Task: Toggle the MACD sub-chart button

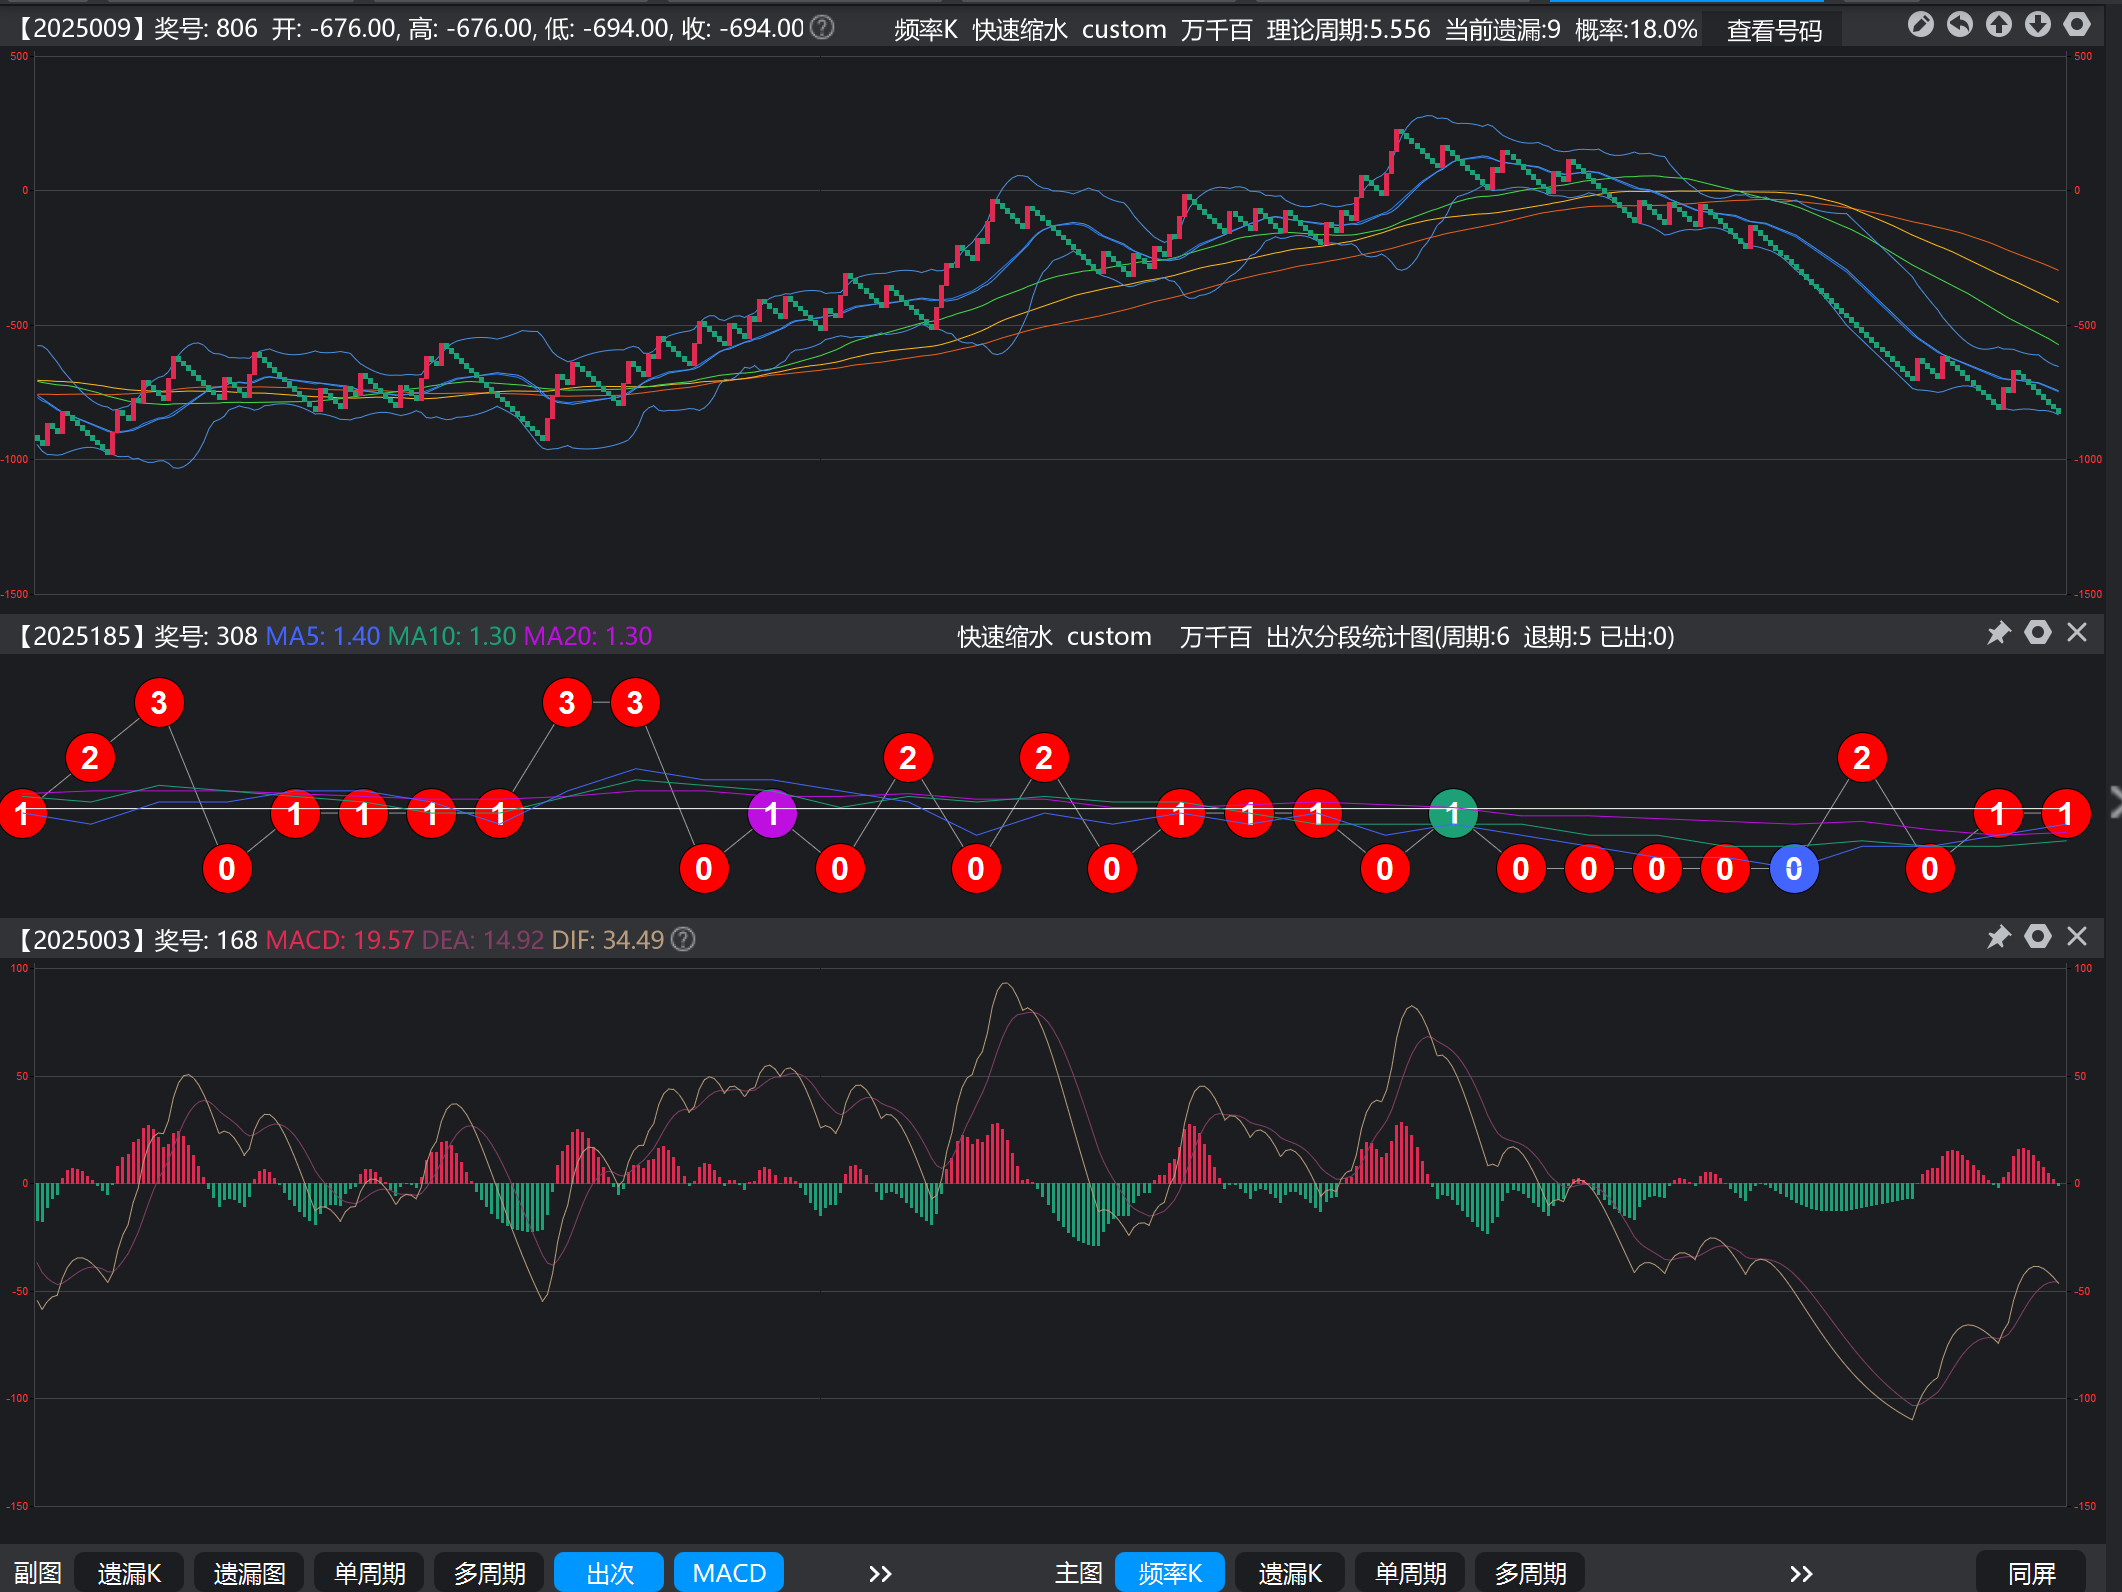Action: tap(729, 1573)
